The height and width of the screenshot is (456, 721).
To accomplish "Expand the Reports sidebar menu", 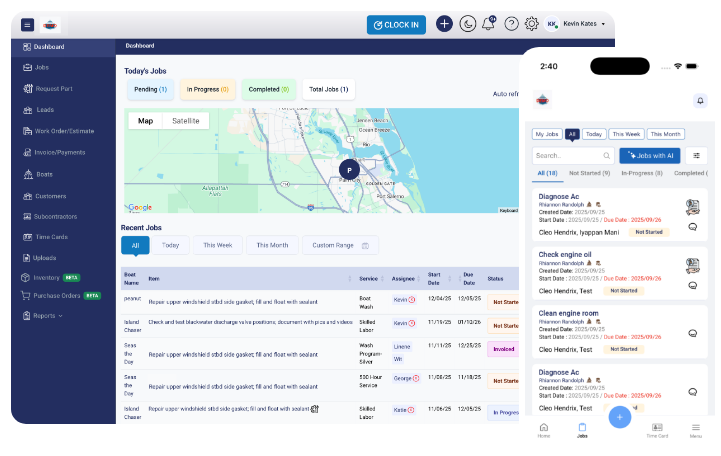I will [x=47, y=315].
